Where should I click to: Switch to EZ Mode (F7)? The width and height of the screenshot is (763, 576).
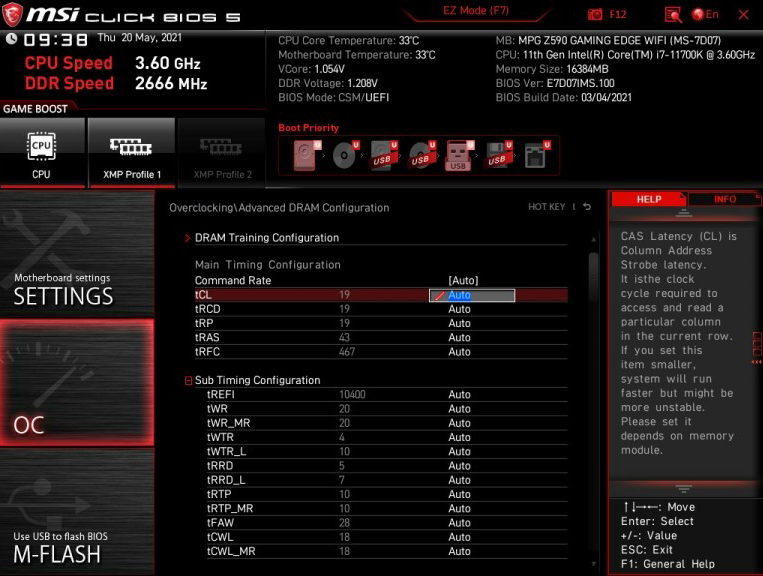(475, 11)
